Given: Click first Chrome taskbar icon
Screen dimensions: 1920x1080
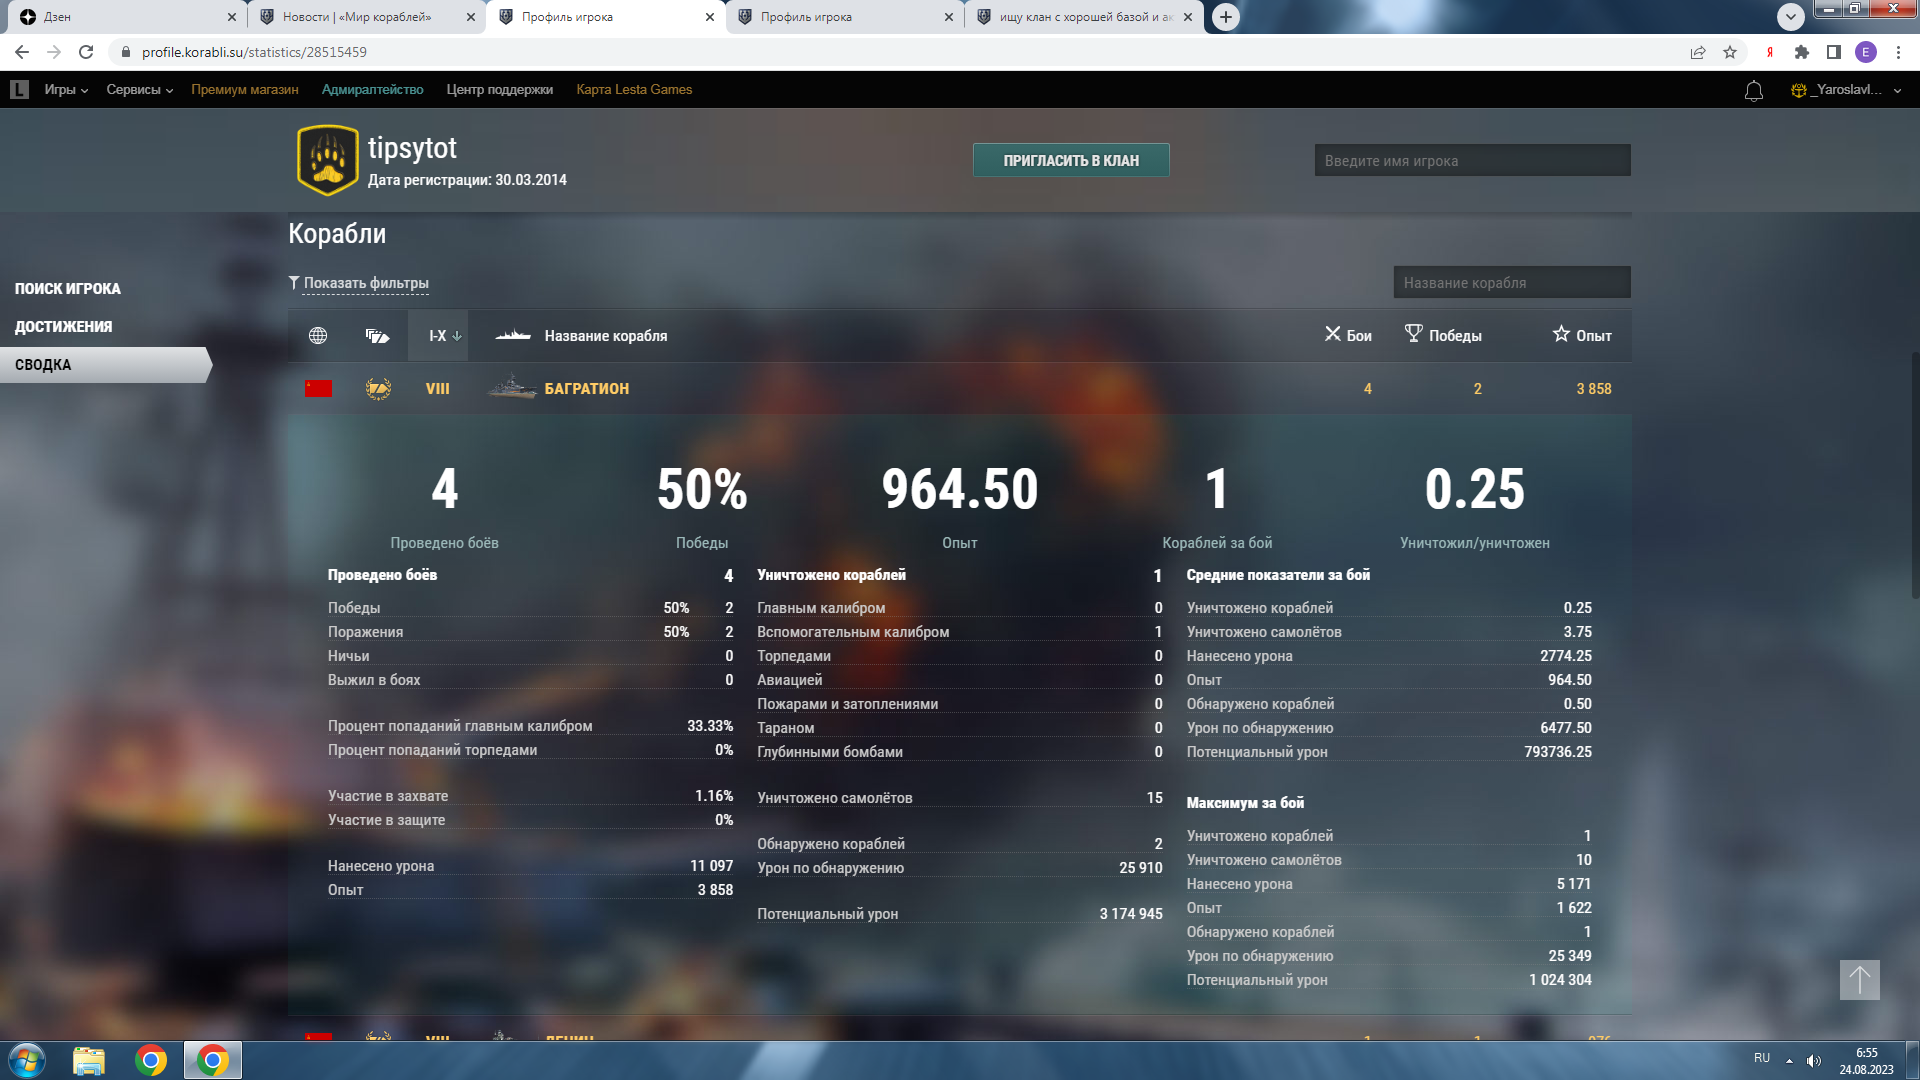Looking at the screenshot, I should (x=151, y=1060).
